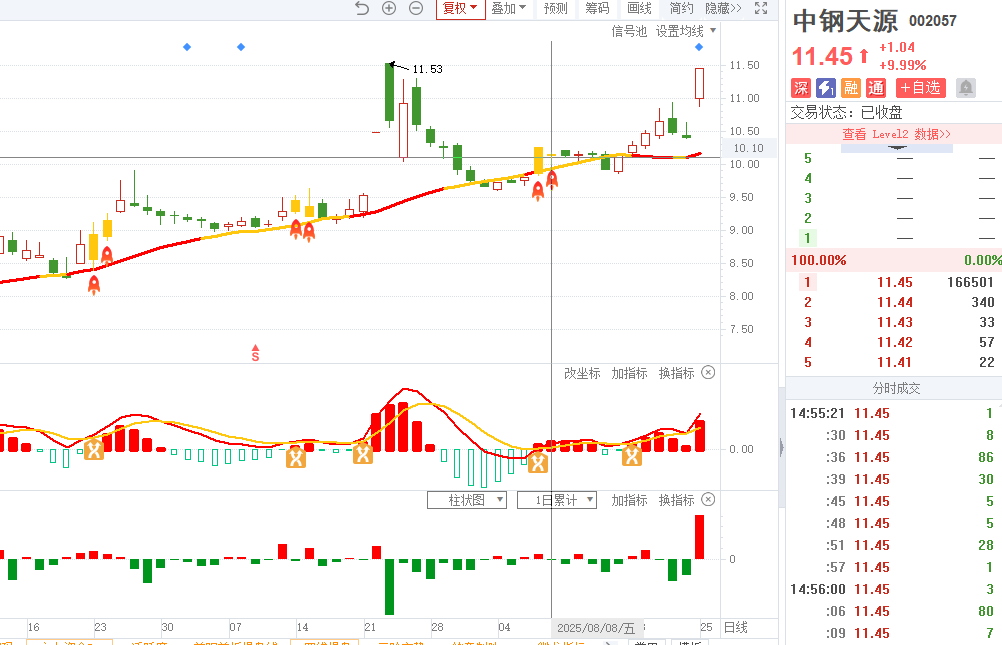The height and width of the screenshot is (645, 1002).
Task: Click the blue diamond above latest candle
Action: point(699,47)
